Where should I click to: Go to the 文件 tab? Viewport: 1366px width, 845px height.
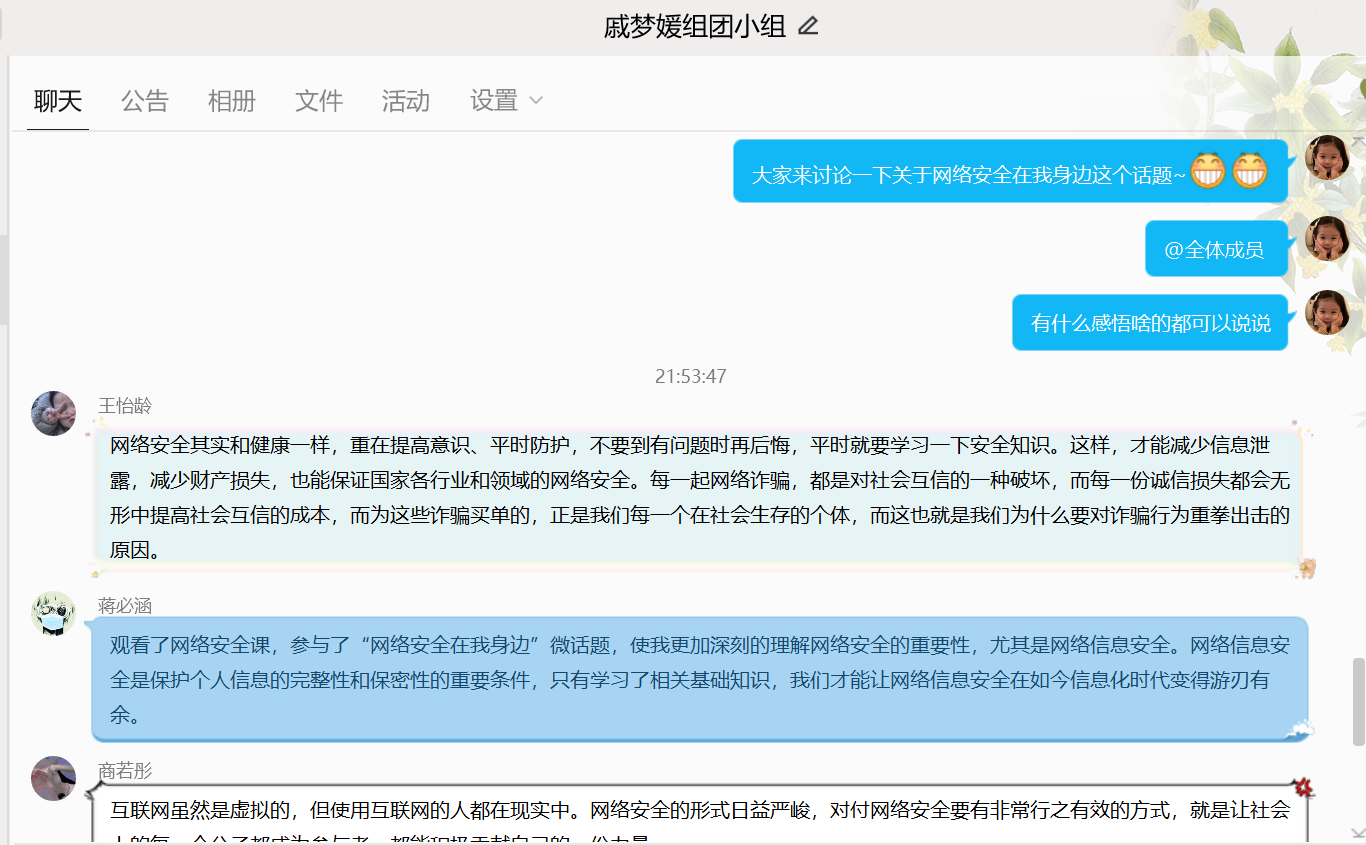[x=319, y=100]
